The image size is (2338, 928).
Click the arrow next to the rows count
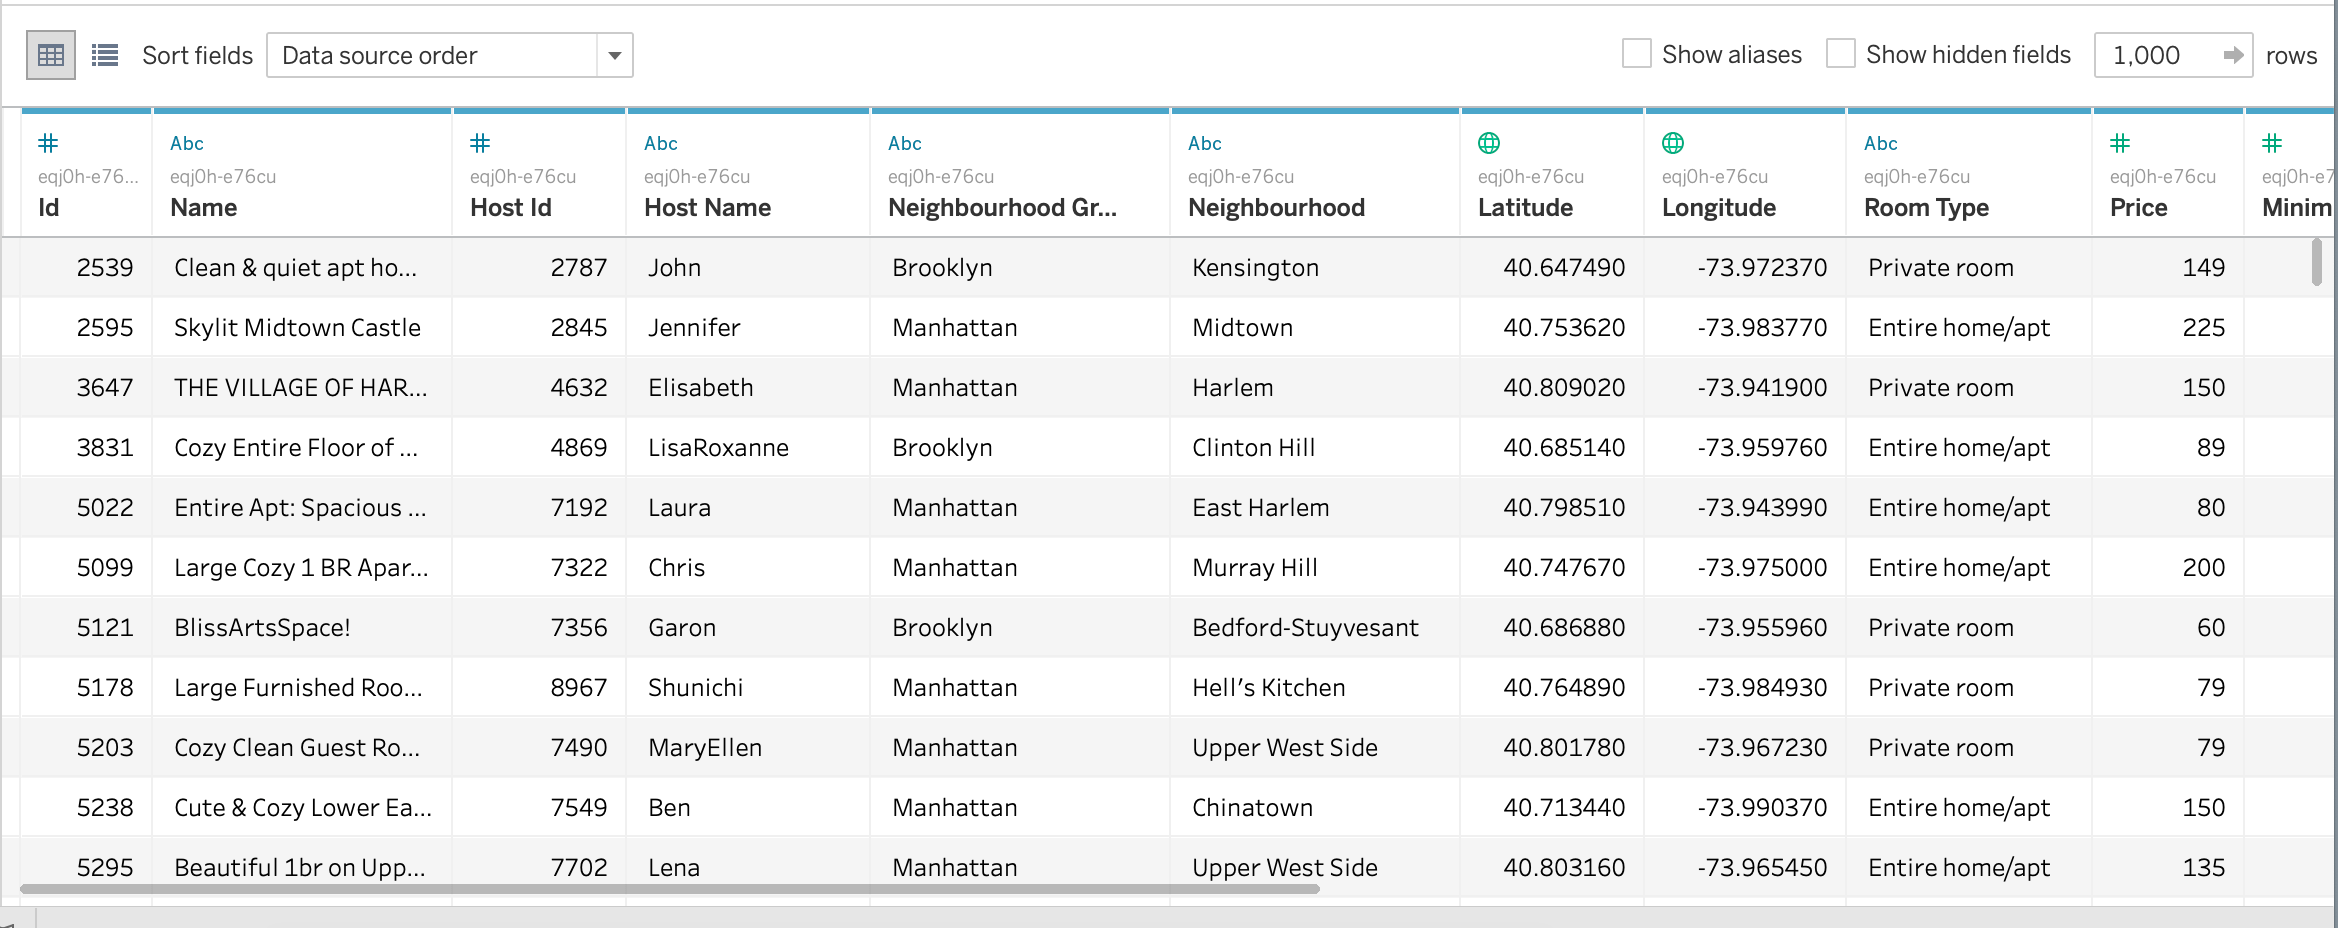click(x=2232, y=55)
